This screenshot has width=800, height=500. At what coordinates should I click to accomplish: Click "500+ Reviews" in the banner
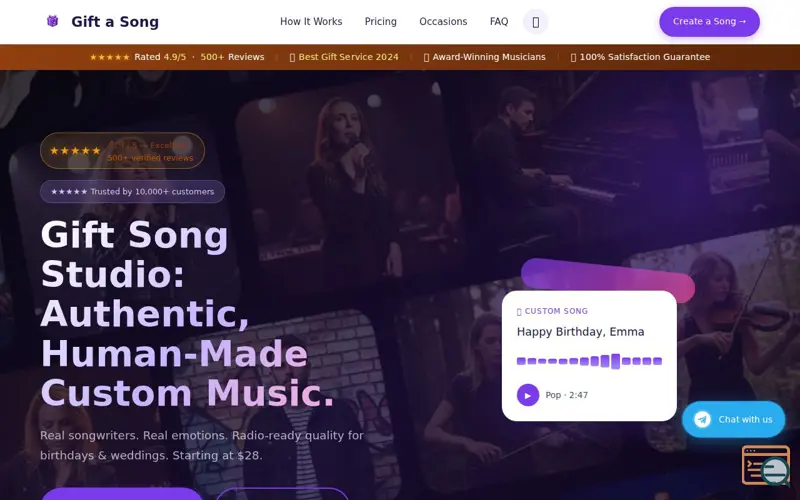(x=232, y=57)
